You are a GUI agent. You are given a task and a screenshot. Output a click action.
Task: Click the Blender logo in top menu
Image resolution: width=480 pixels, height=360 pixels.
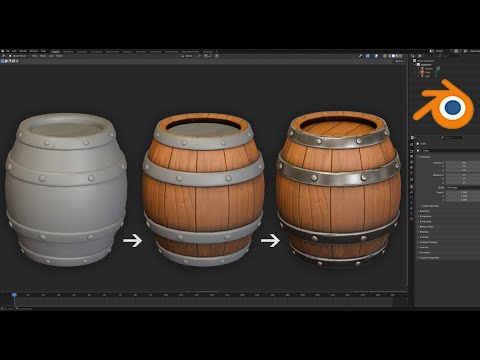(x=3, y=51)
